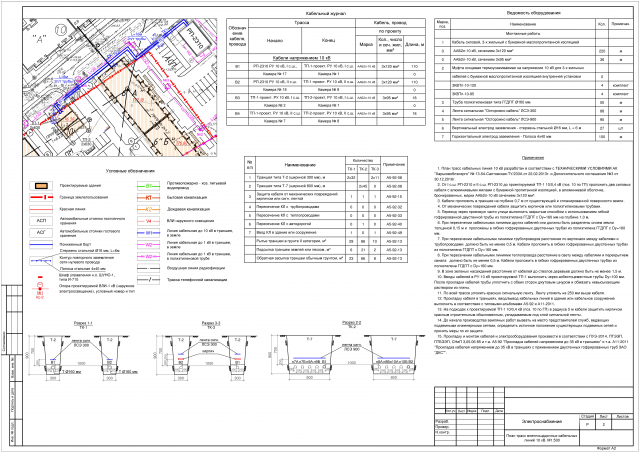Click the 'Конец' column header

[x=328, y=40]
